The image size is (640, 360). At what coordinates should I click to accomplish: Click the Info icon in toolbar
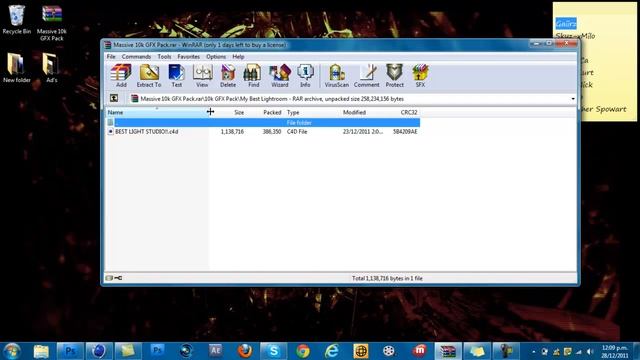point(305,76)
